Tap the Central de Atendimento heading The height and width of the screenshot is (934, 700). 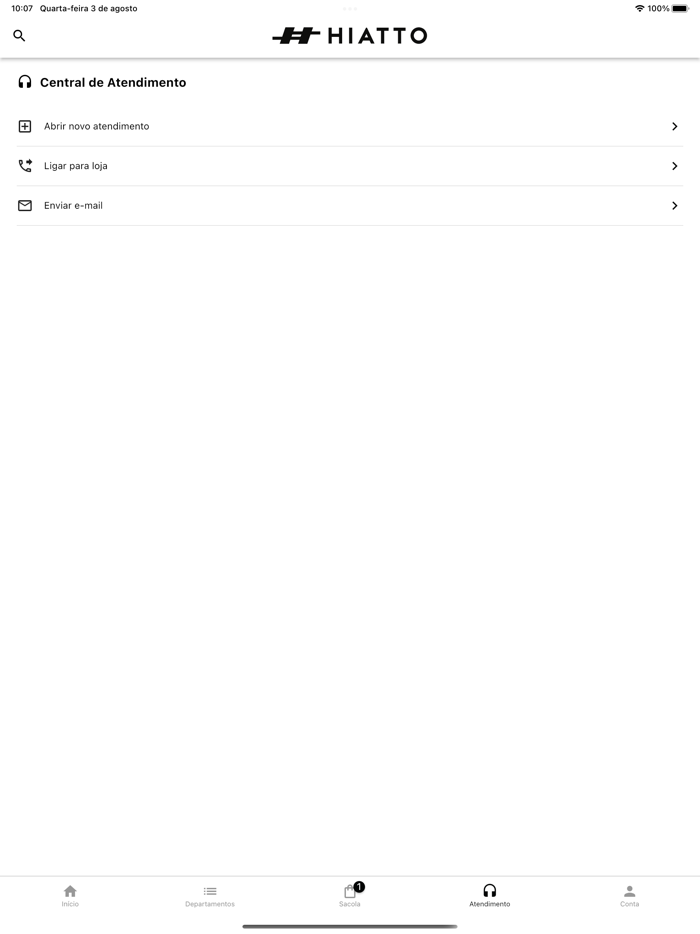[x=113, y=83]
